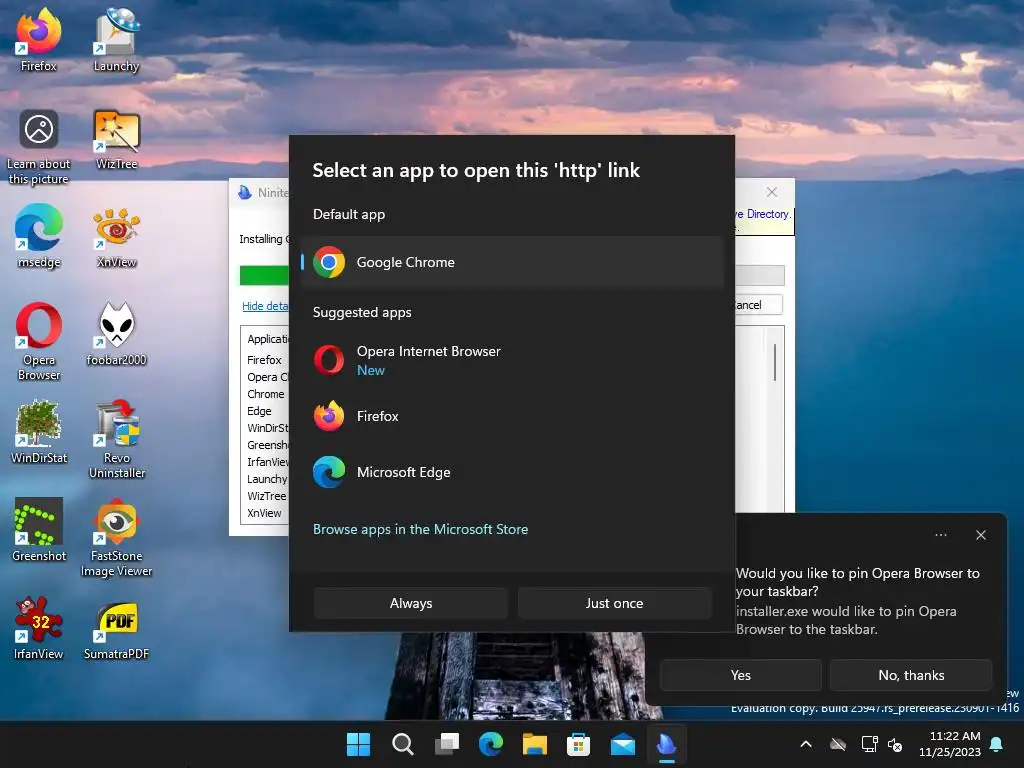Image resolution: width=1024 pixels, height=768 pixels.
Task: Close the Ninite installer window
Action: 772,192
